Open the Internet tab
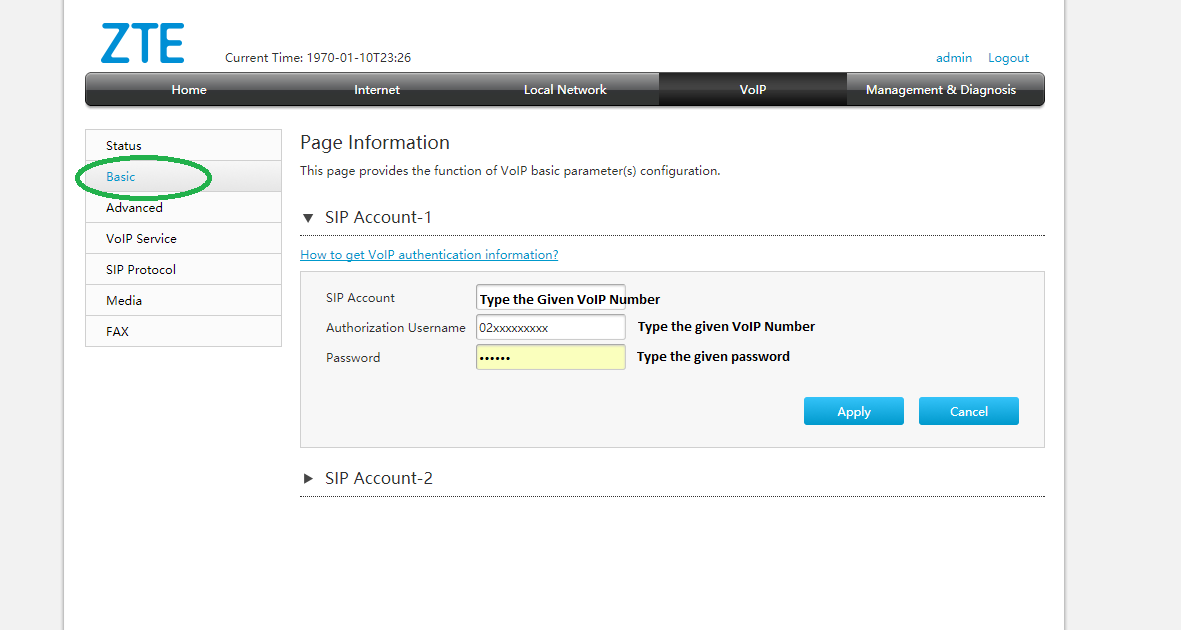This screenshot has width=1181, height=630. (x=377, y=90)
